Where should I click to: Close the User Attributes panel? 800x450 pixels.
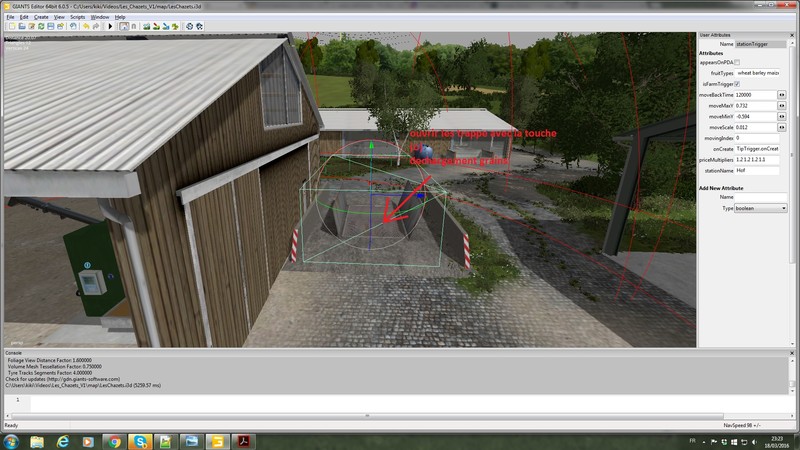pos(794,36)
